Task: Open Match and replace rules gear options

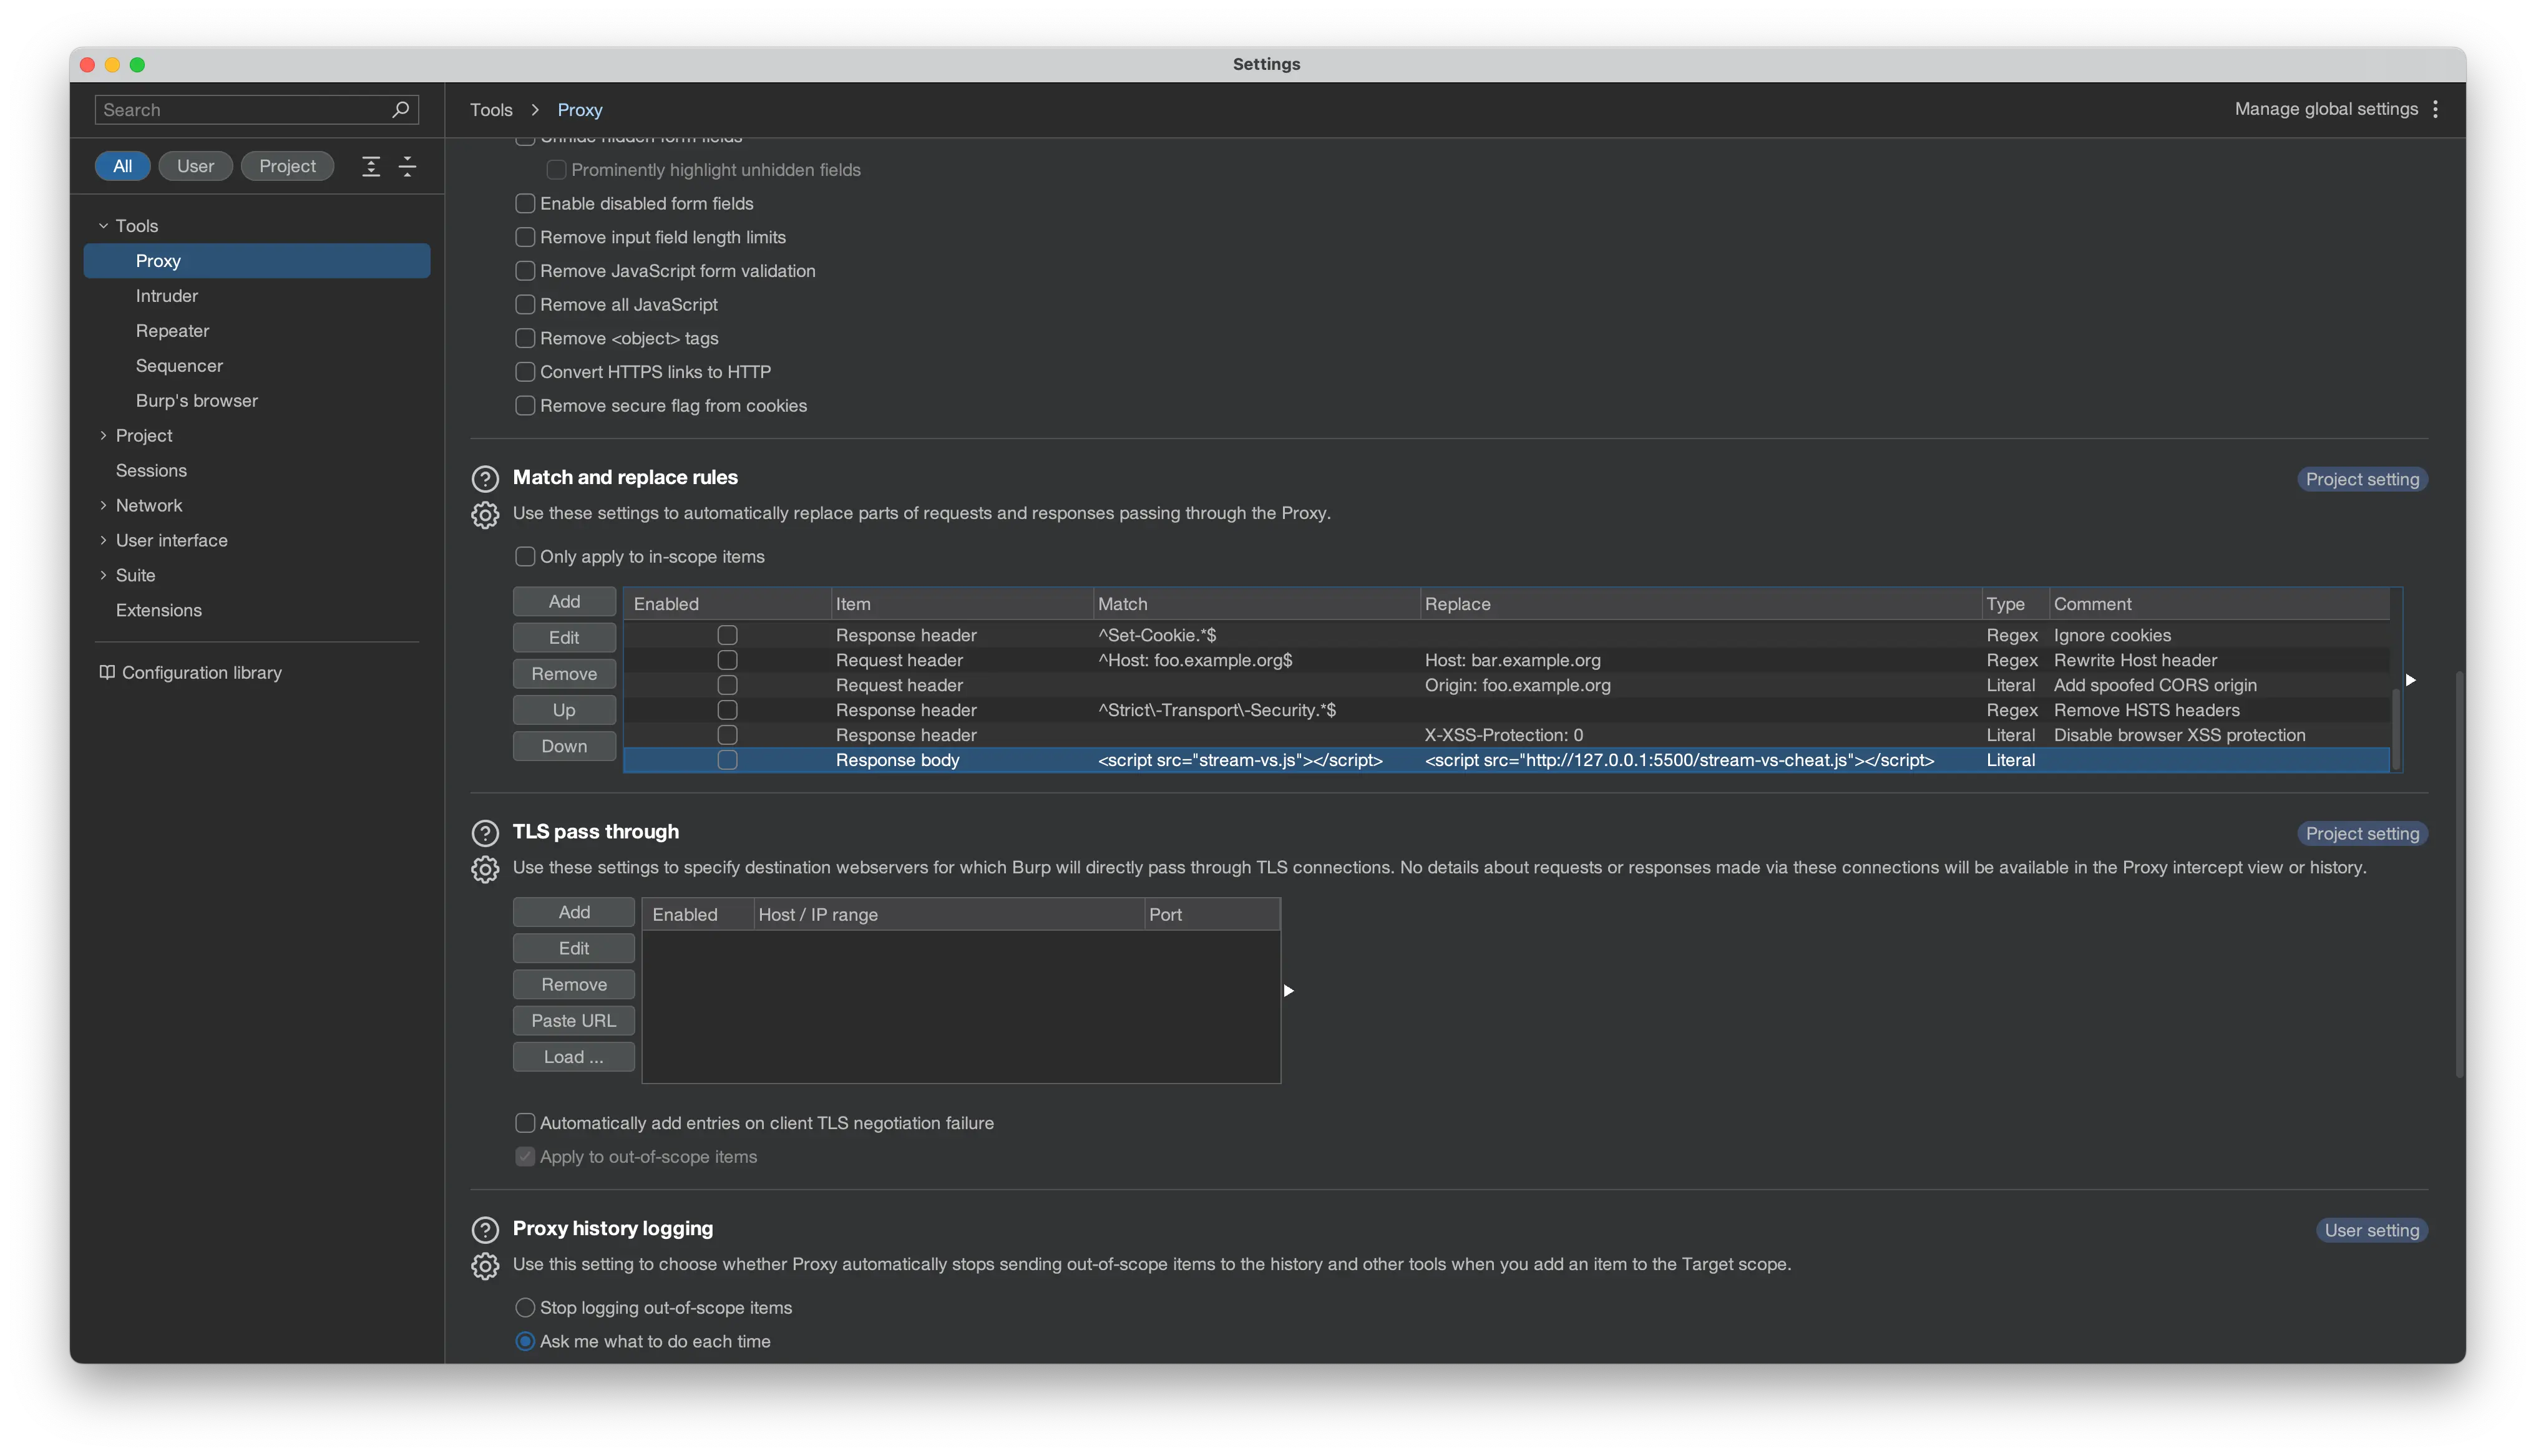Action: [485, 515]
